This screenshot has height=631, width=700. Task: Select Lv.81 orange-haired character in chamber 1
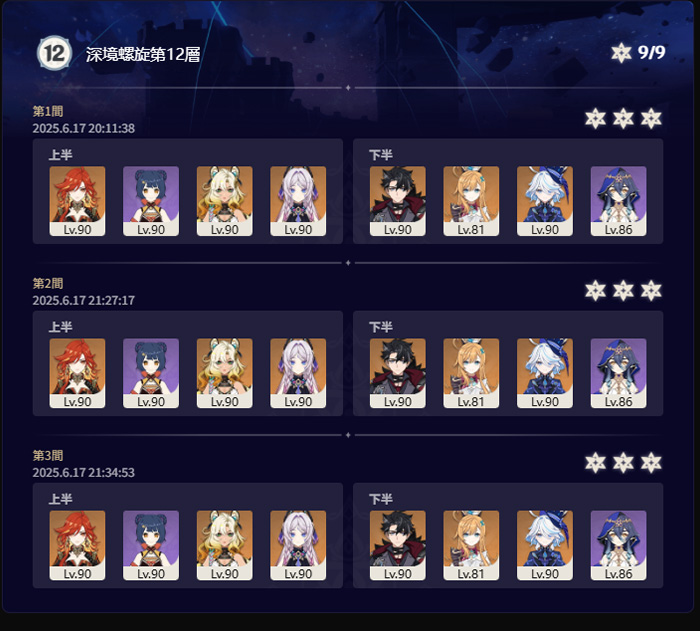point(471,201)
